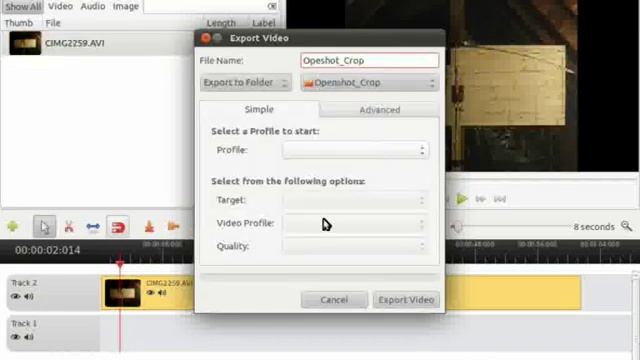Select the razor scissors tool
640x360 pixels.
(x=69, y=227)
